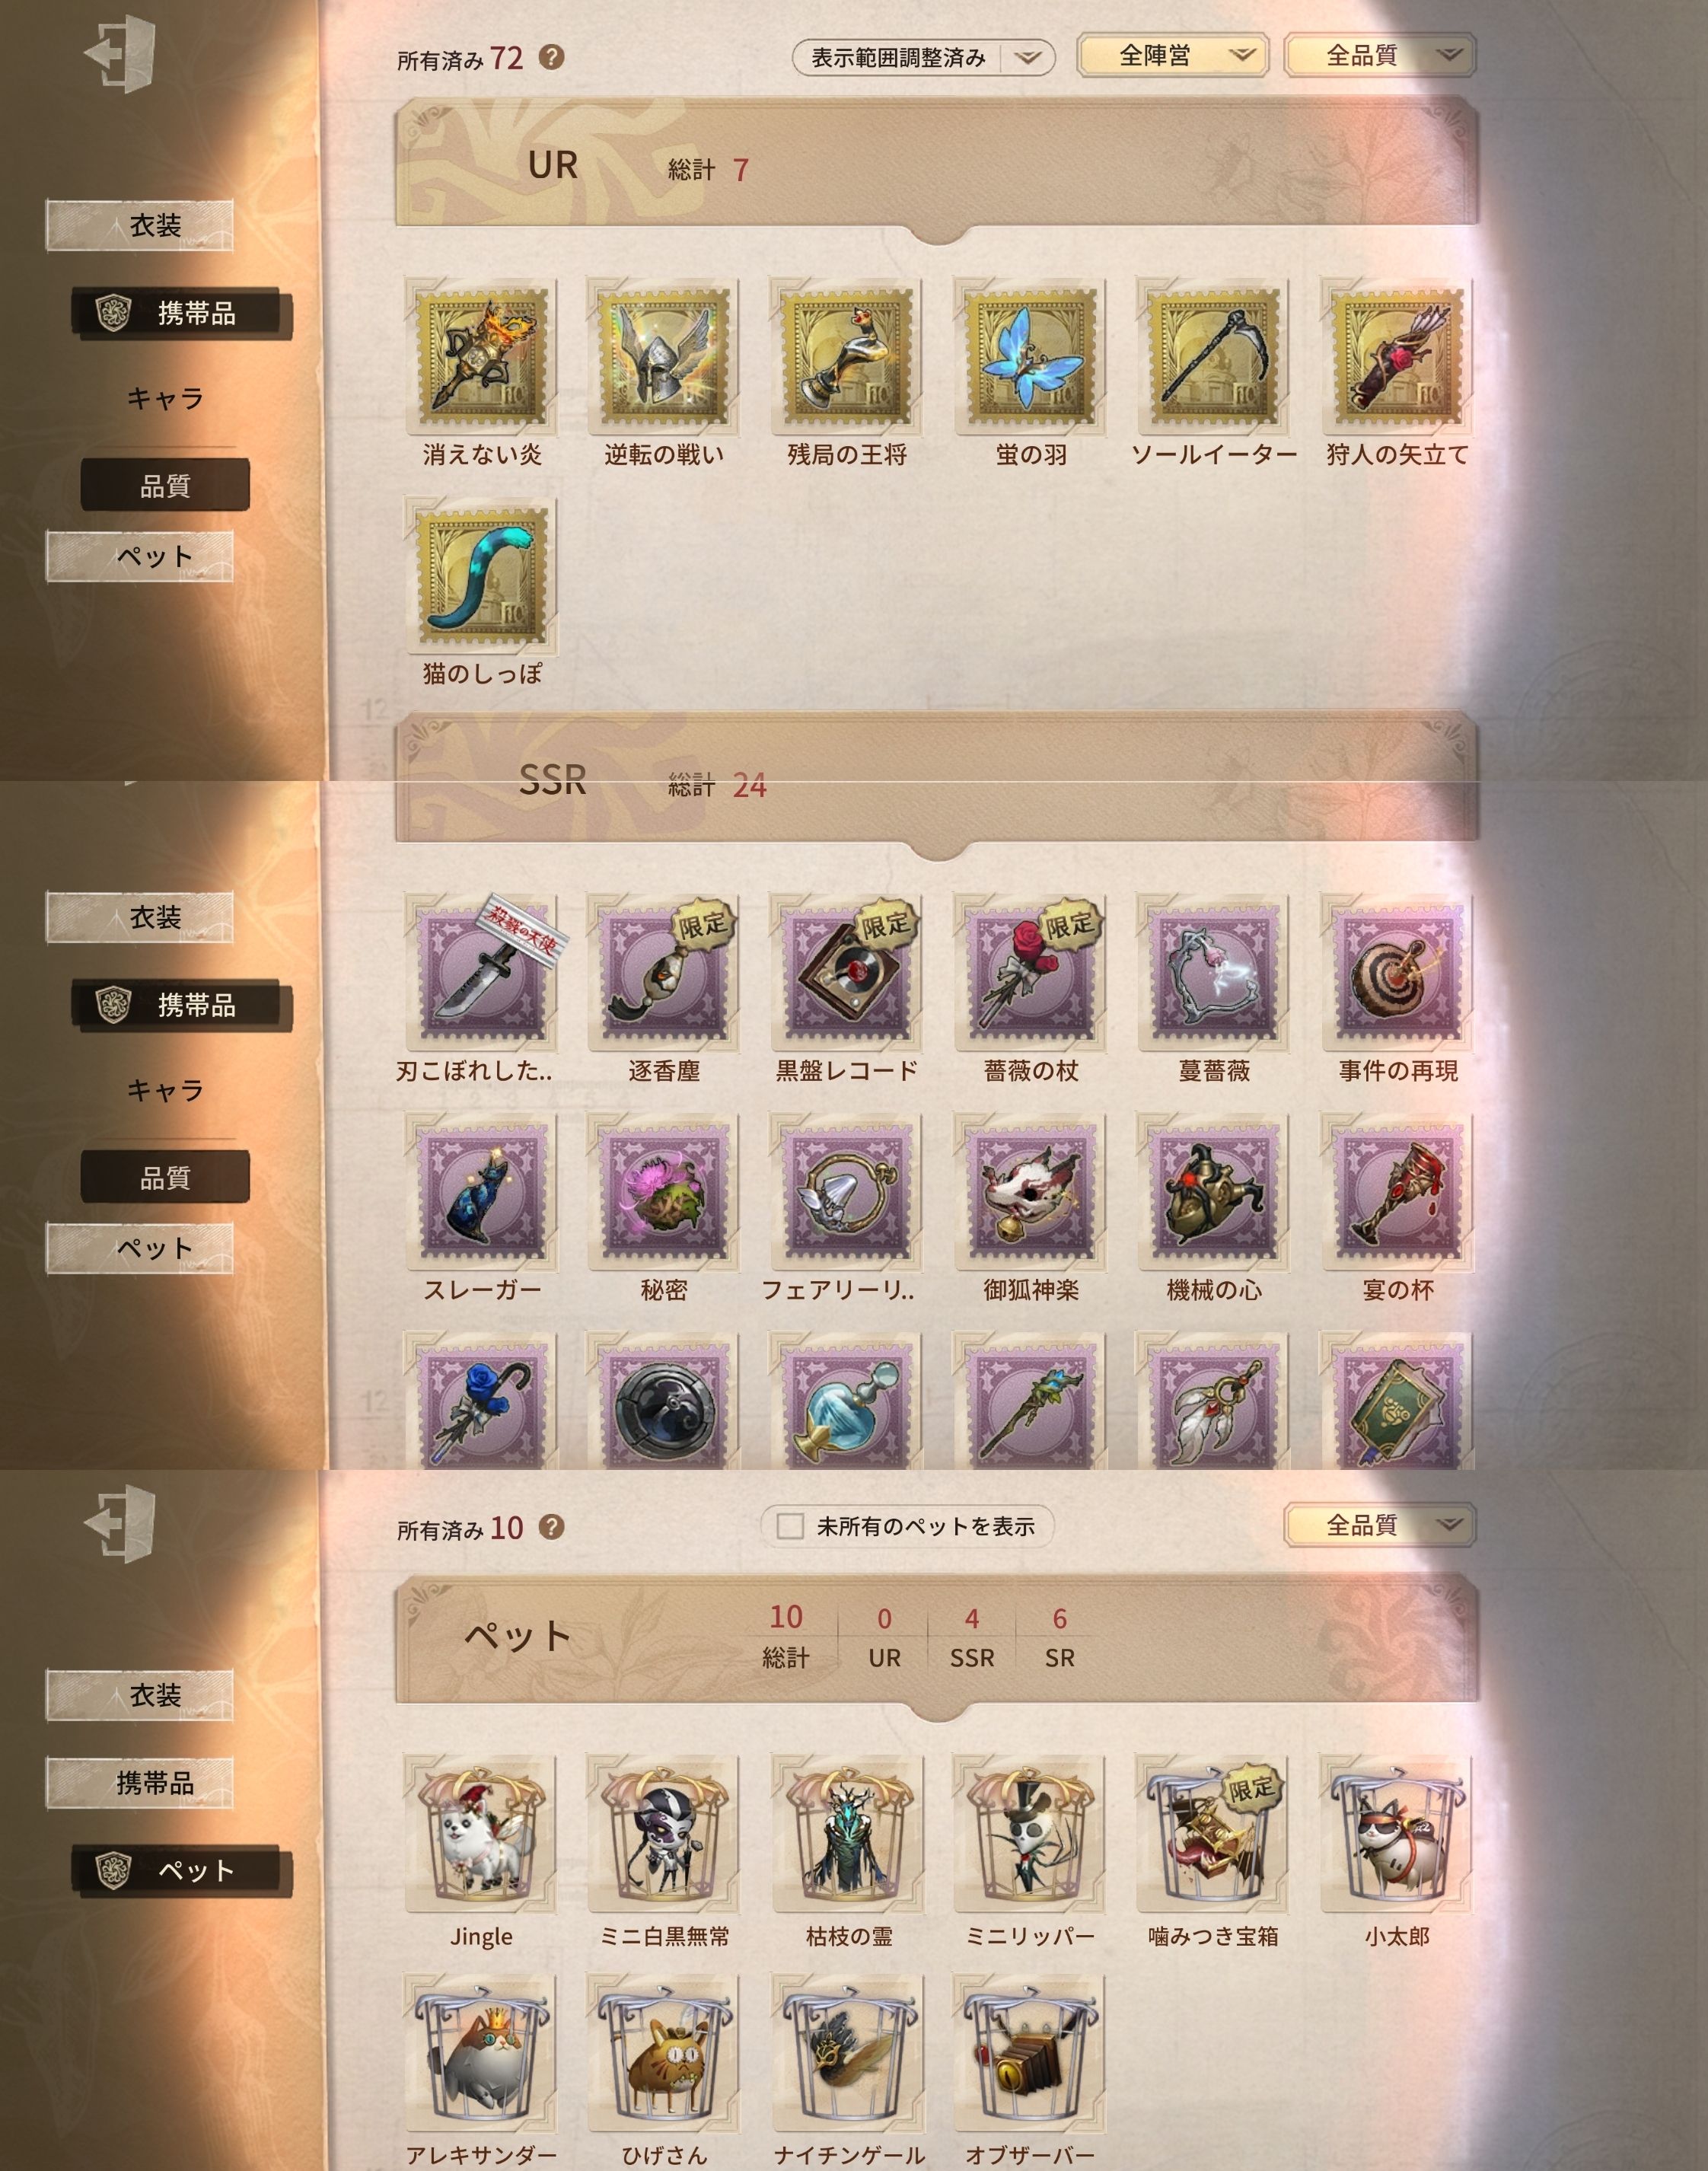This screenshot has width=1708, height=2171.
Task: Select the Jingle pet cage icon
Action: [x=481, y=1833]
